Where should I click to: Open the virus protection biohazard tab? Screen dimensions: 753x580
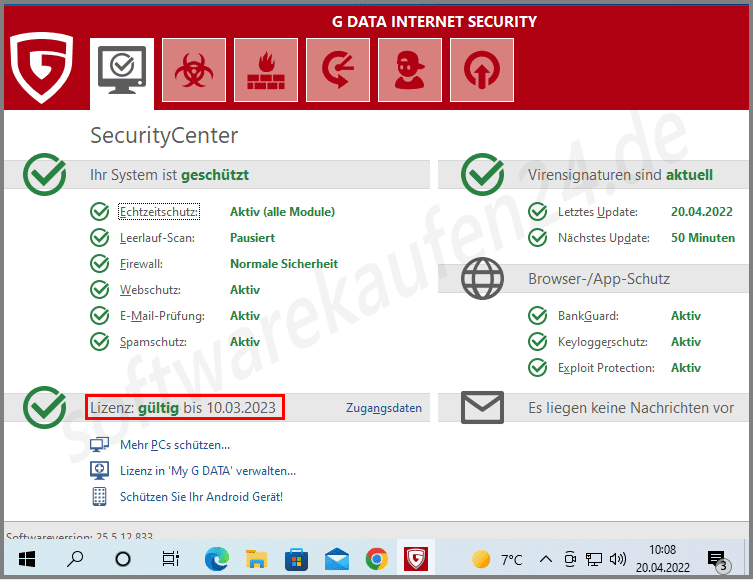(x=193, y=70)
